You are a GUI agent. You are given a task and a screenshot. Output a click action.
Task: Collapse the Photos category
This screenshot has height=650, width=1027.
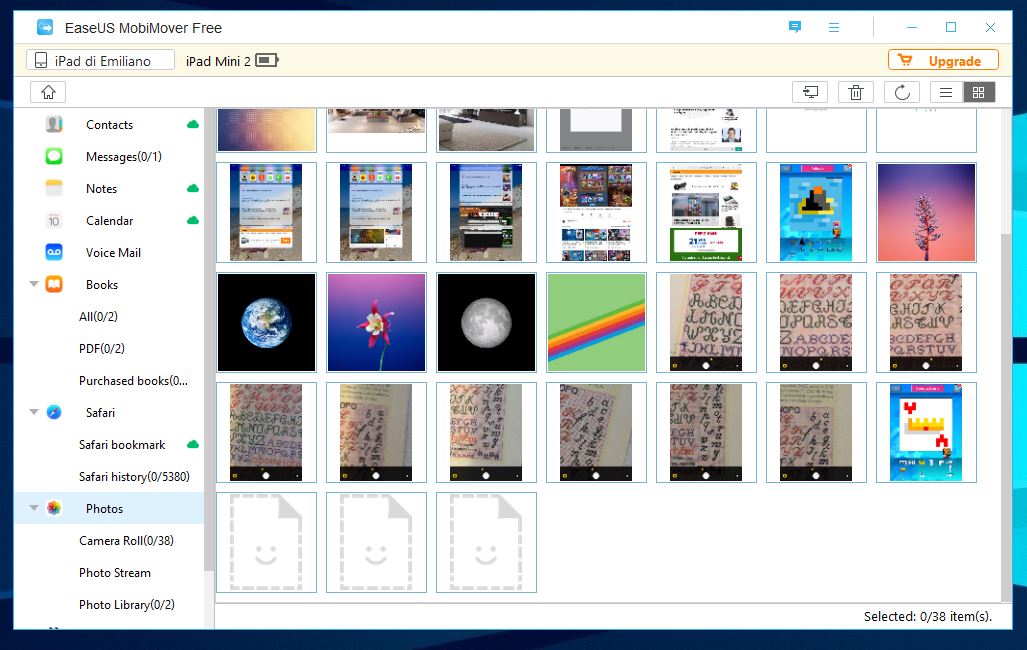(x=34, y=509)
